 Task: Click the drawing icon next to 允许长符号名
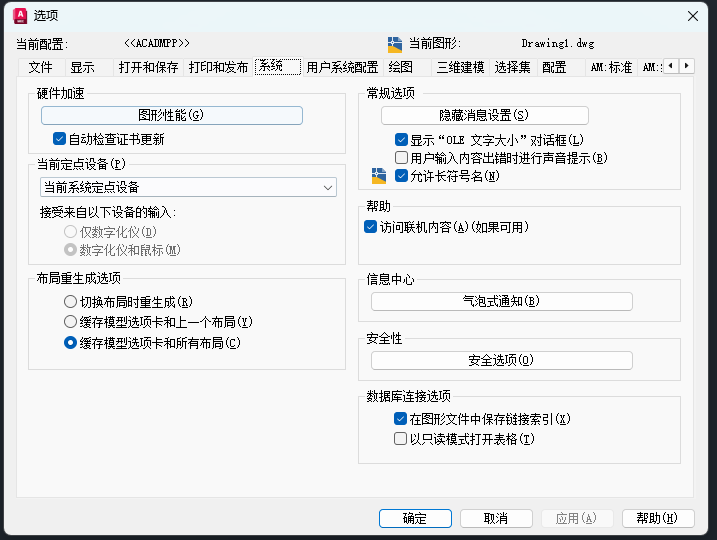(379, 176)
